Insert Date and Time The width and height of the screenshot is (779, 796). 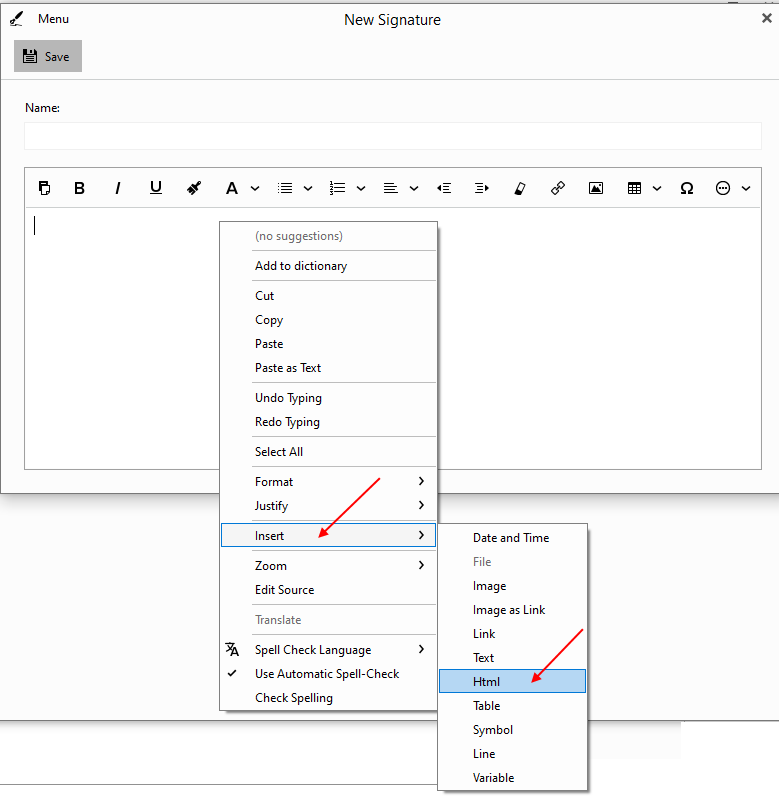pyautogui.click(x=513, y=538)
